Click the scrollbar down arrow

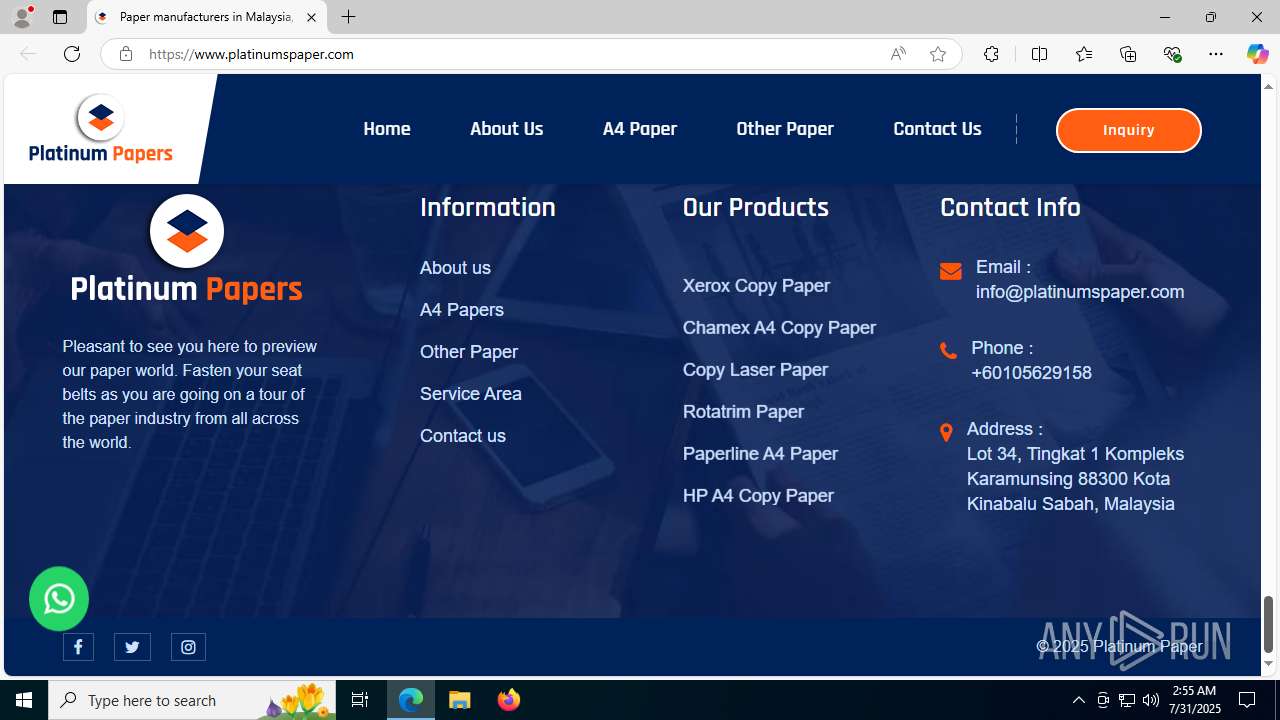[1268, 664]
